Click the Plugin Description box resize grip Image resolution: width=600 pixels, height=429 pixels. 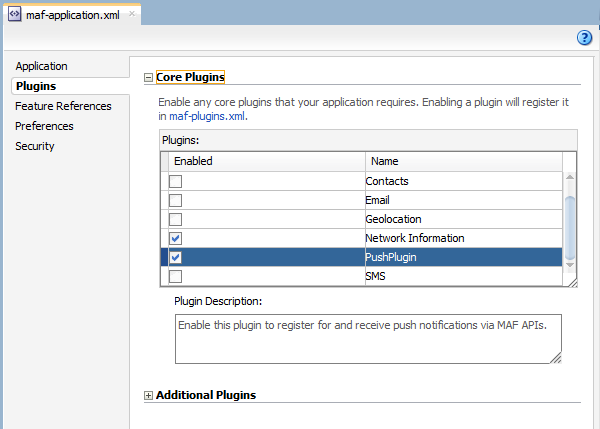[556, 358]
